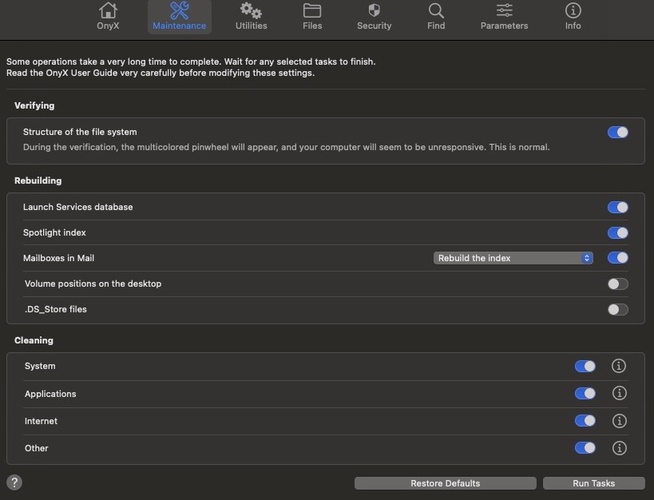Image resolution: width=654 pixels, height=500 pixels.
Task: Turn off Other cleaning toggle
Action: point(585,448)
